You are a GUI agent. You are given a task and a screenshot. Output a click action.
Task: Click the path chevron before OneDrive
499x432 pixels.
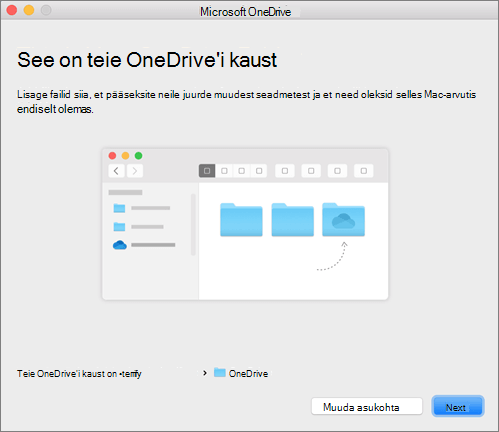tap(205, 373)
